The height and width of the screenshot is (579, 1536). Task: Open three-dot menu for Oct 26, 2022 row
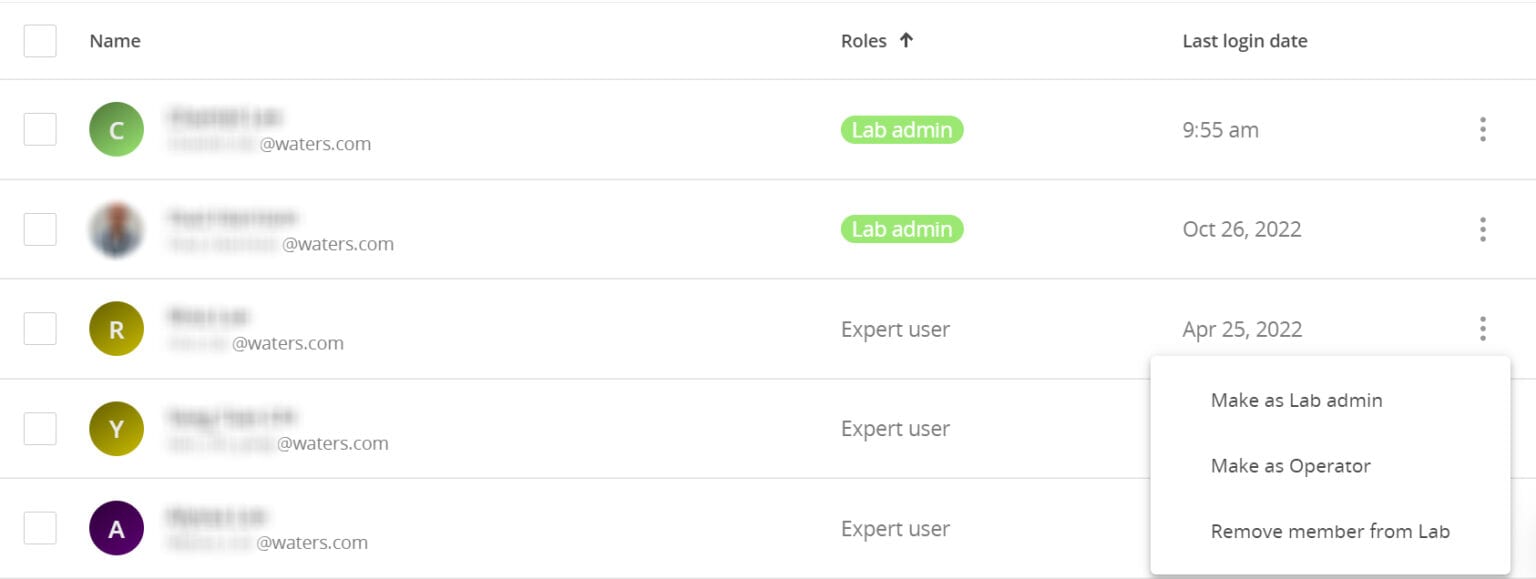(1482, 230)
